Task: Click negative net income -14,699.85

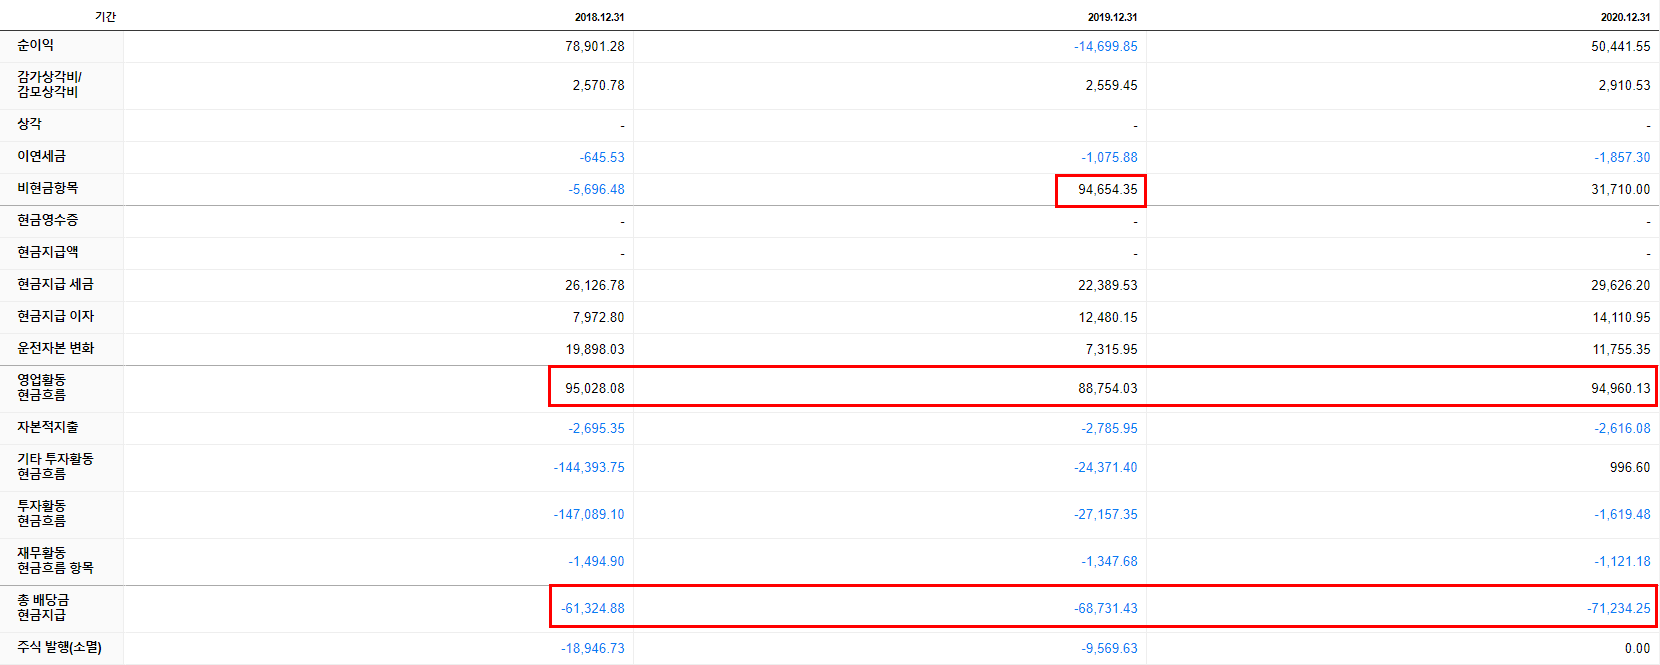Action: pos(1105,46)
